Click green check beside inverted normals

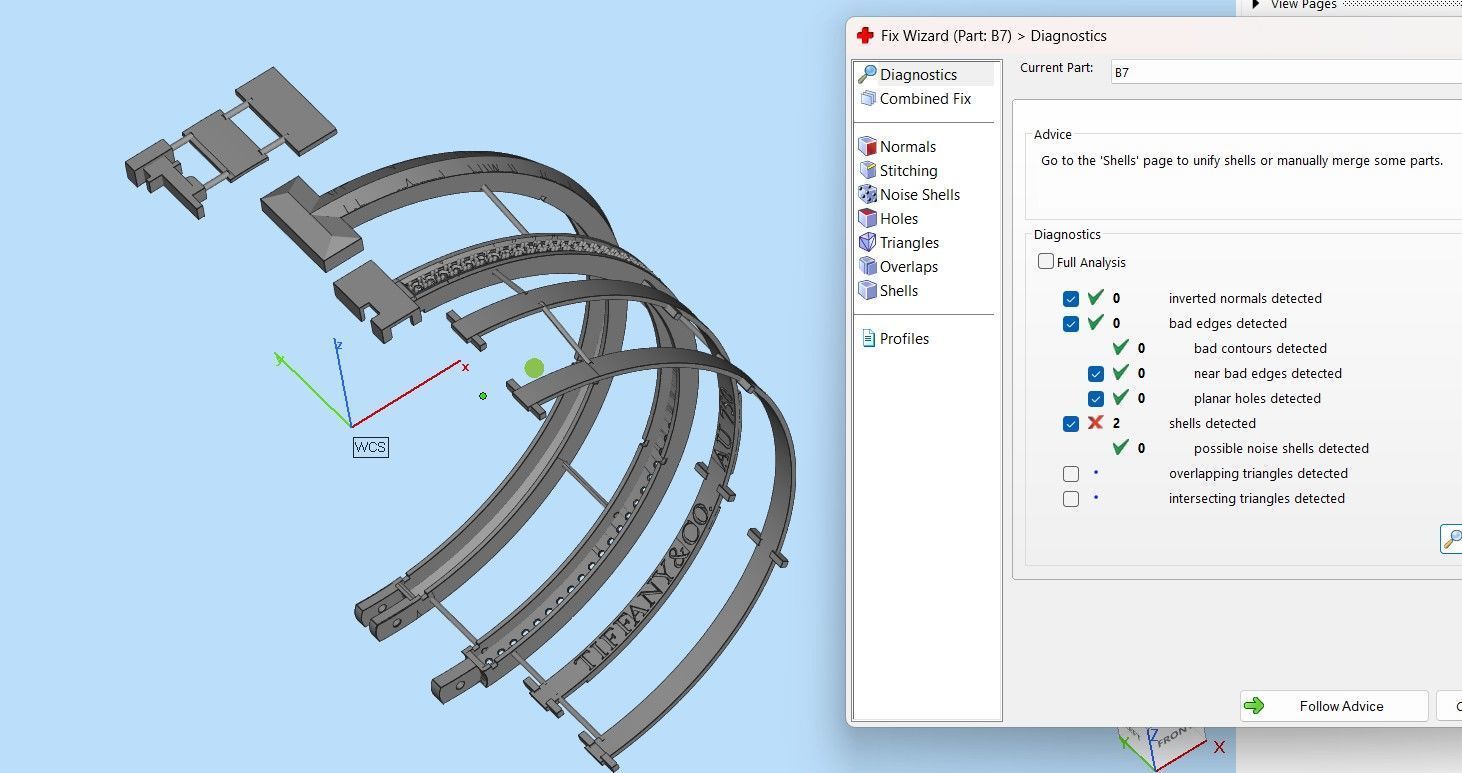(x=1095, y=297)
